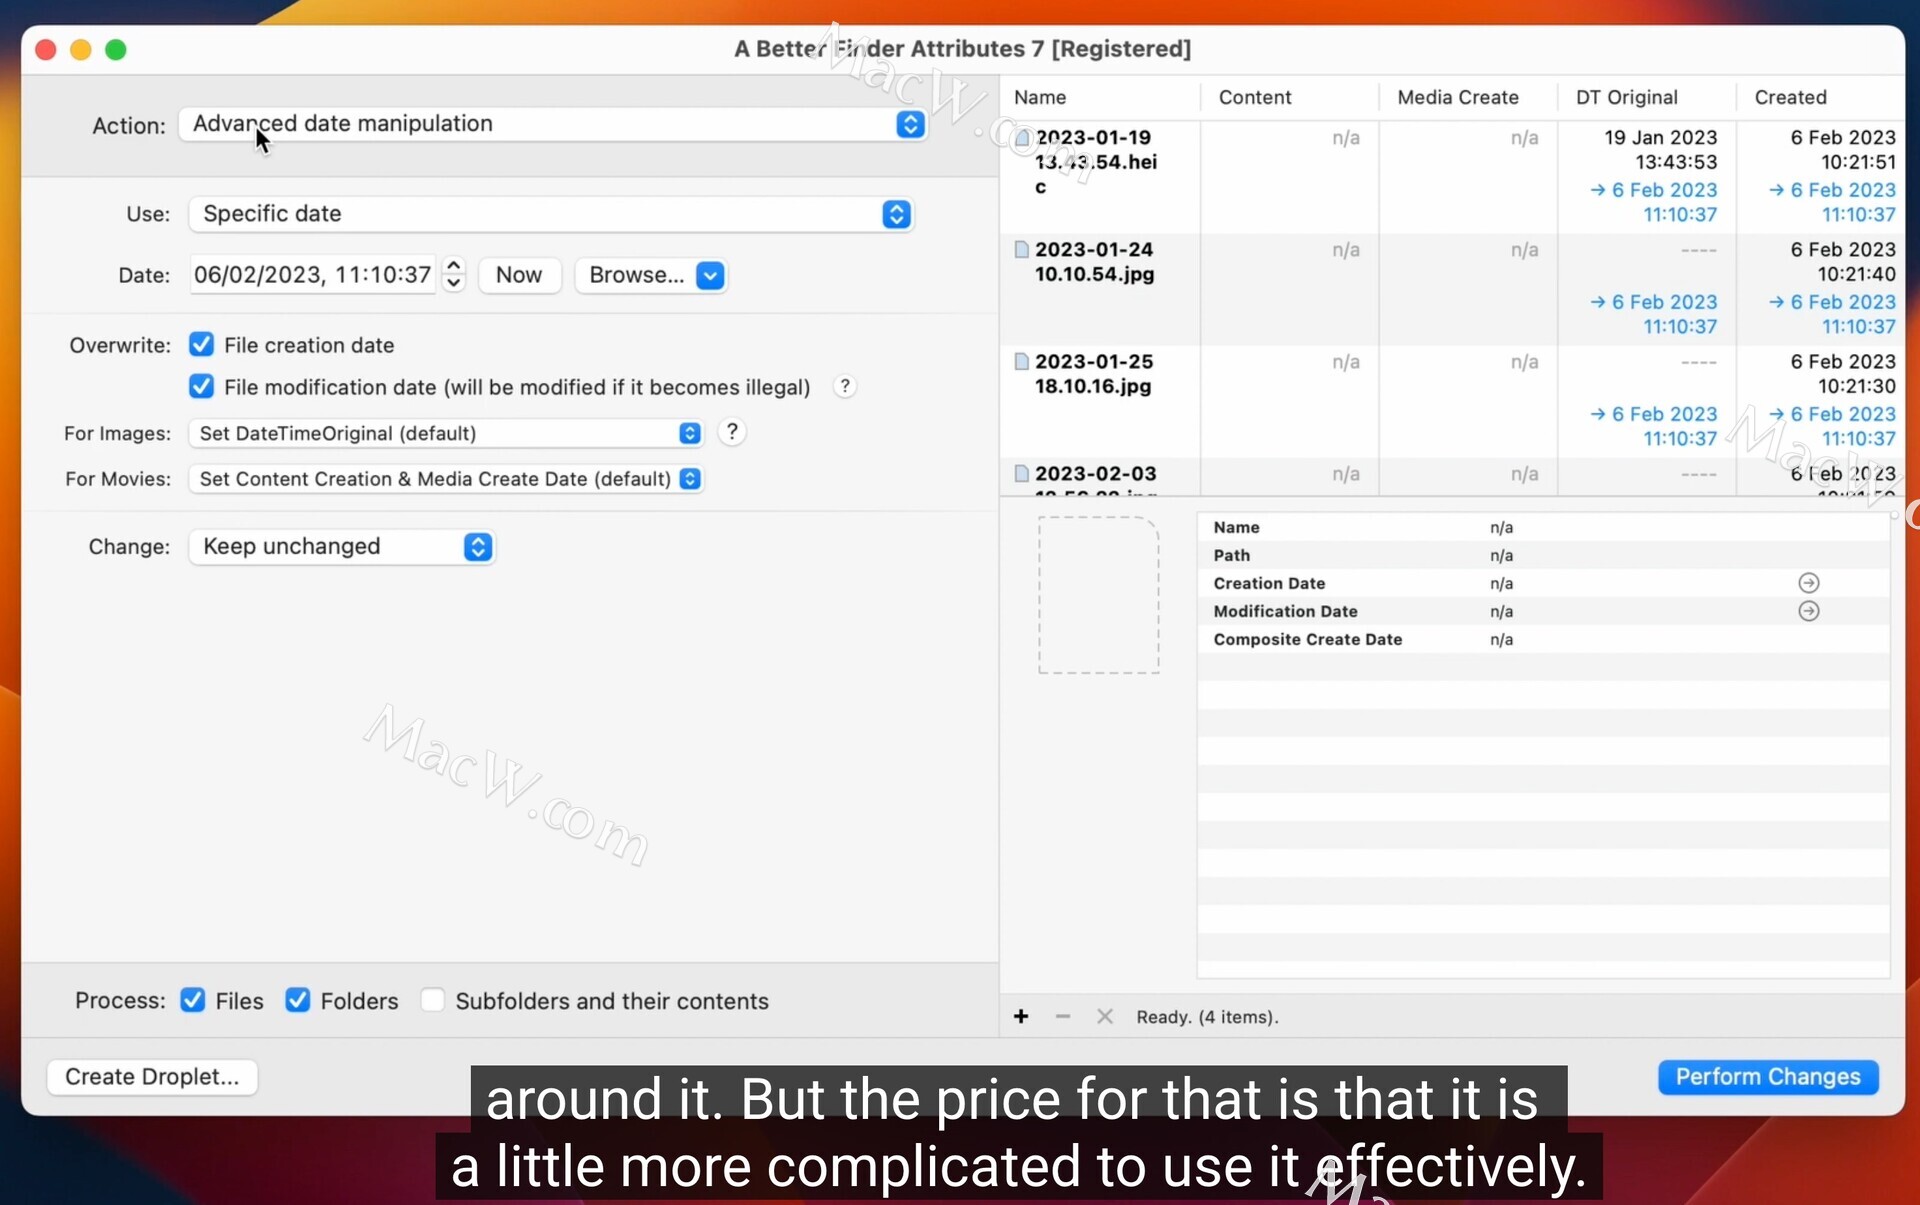Click the yellow minimize window button
The width and height of the screenshot is (1920, 1205).
pyautogui.click(x=81, y=49)
